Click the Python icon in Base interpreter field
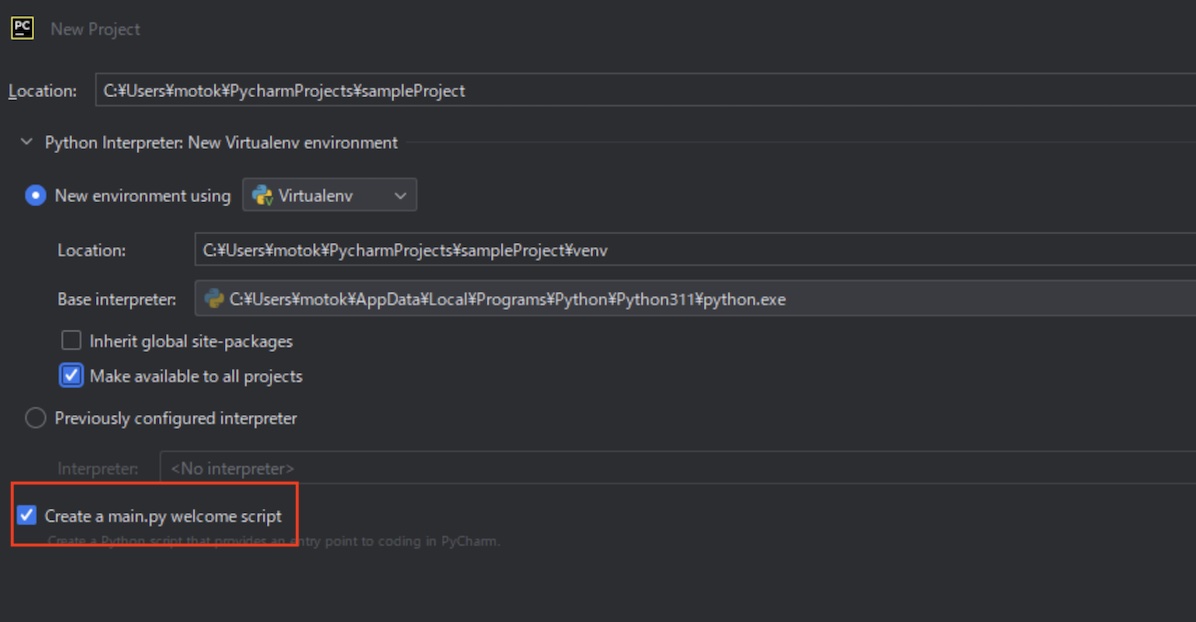This screenshot has width=1196, height=622. click(x=214, y=299)
